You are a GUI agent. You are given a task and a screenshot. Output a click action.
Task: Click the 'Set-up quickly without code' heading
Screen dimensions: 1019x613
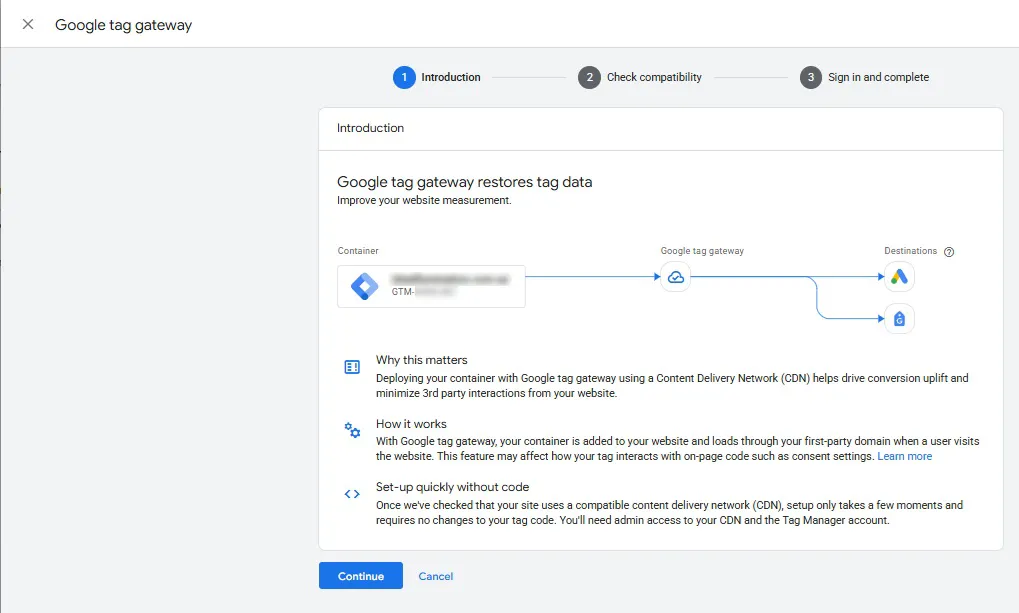(452, 487)
